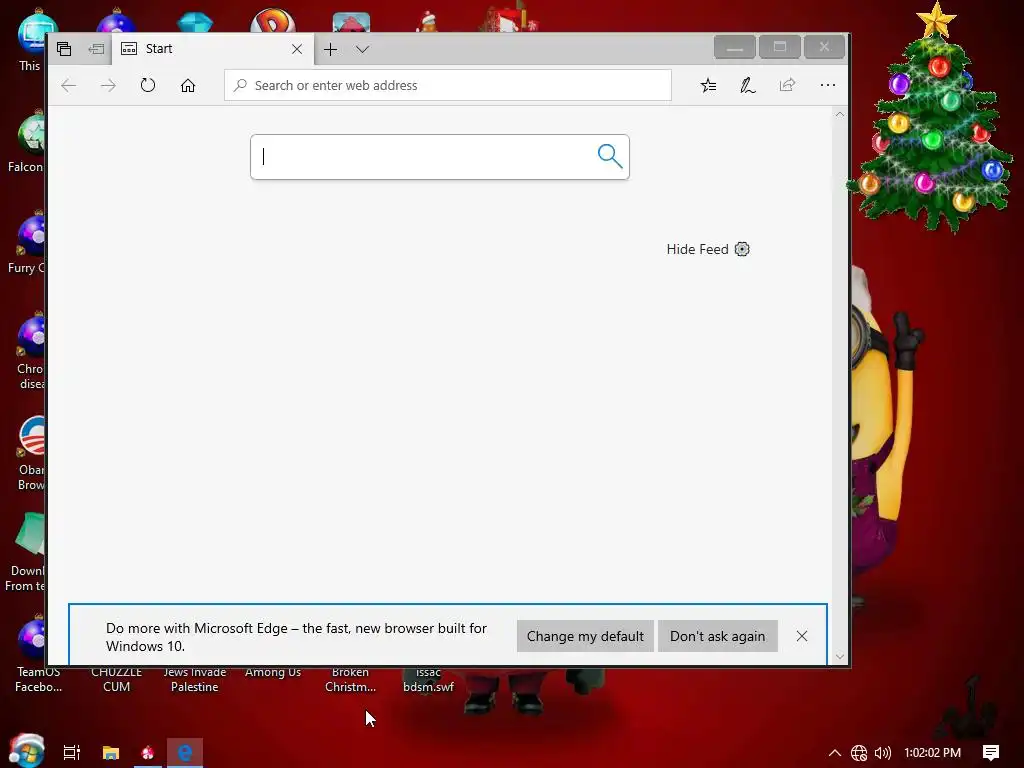Image resolution: width=1024 pixels, height=768 pixels.
Task: Set these tabs aside icon
Action: (96, 49)
